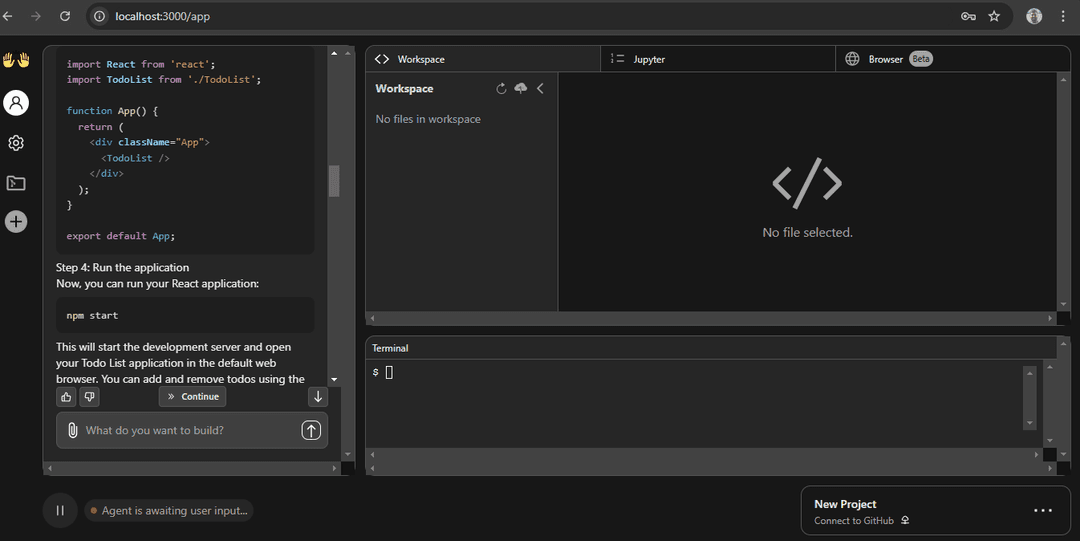This screenshot has height=541, width=1080.
Task: Click Connect to GitHub link
Action: [x=861, y=520]
